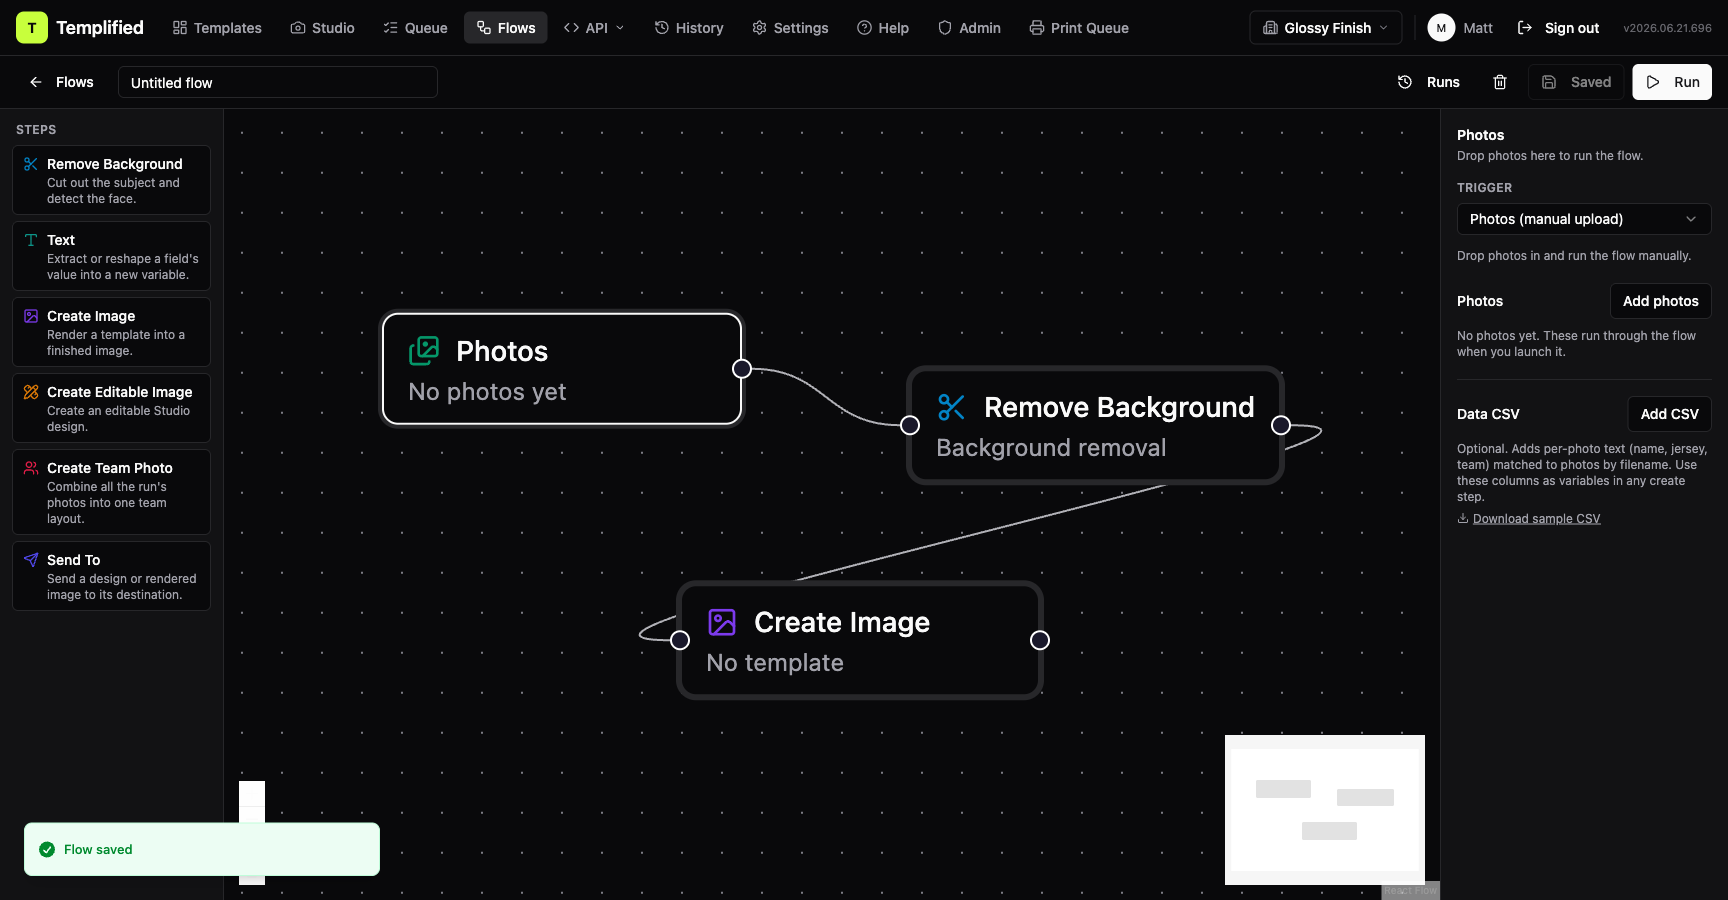
Task: Open the Download sample CSV link
Action: coord(1536,519)
